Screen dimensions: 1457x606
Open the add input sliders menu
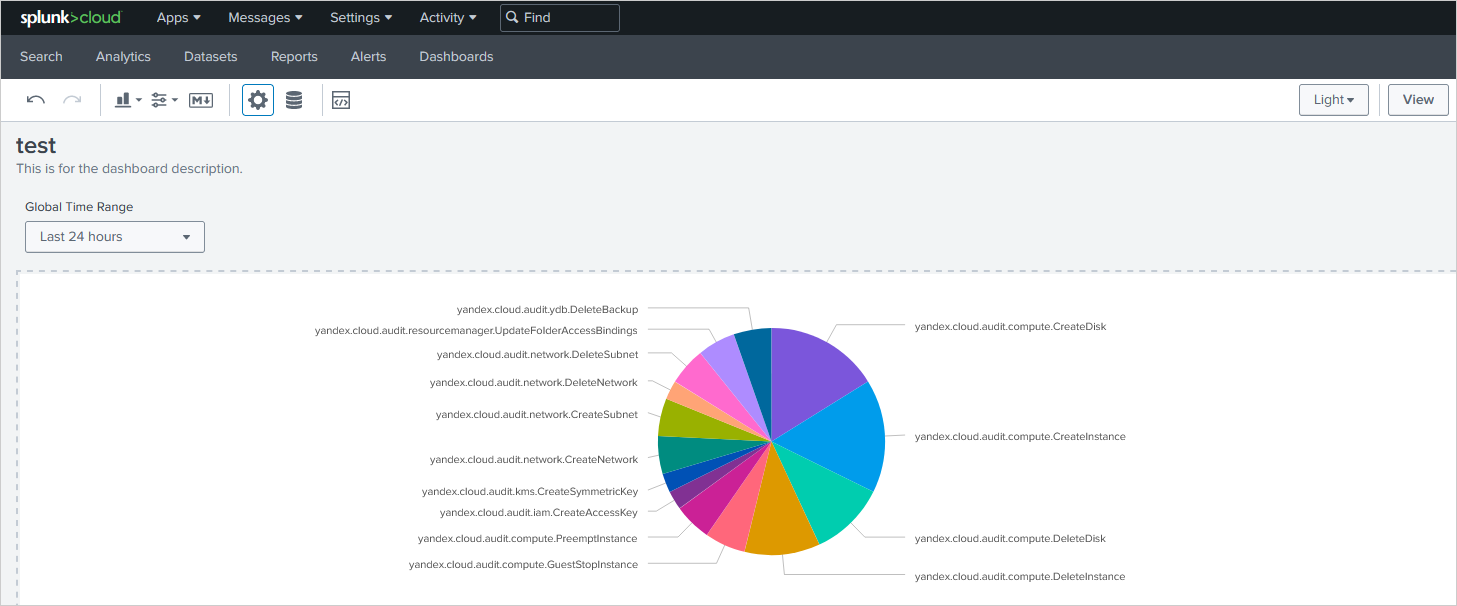click(164, 100)
